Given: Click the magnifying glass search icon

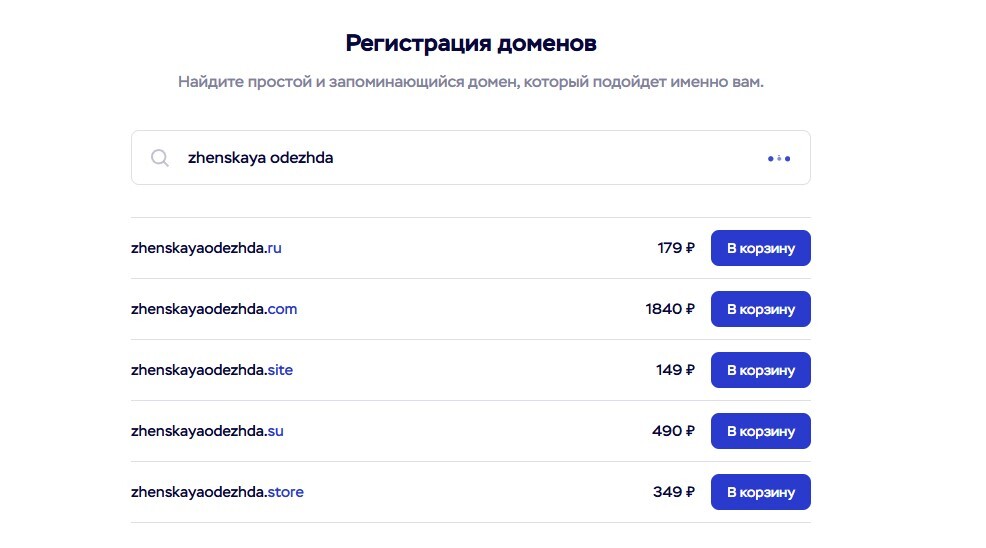Looking at the screenshot, I should coord(160,158).
